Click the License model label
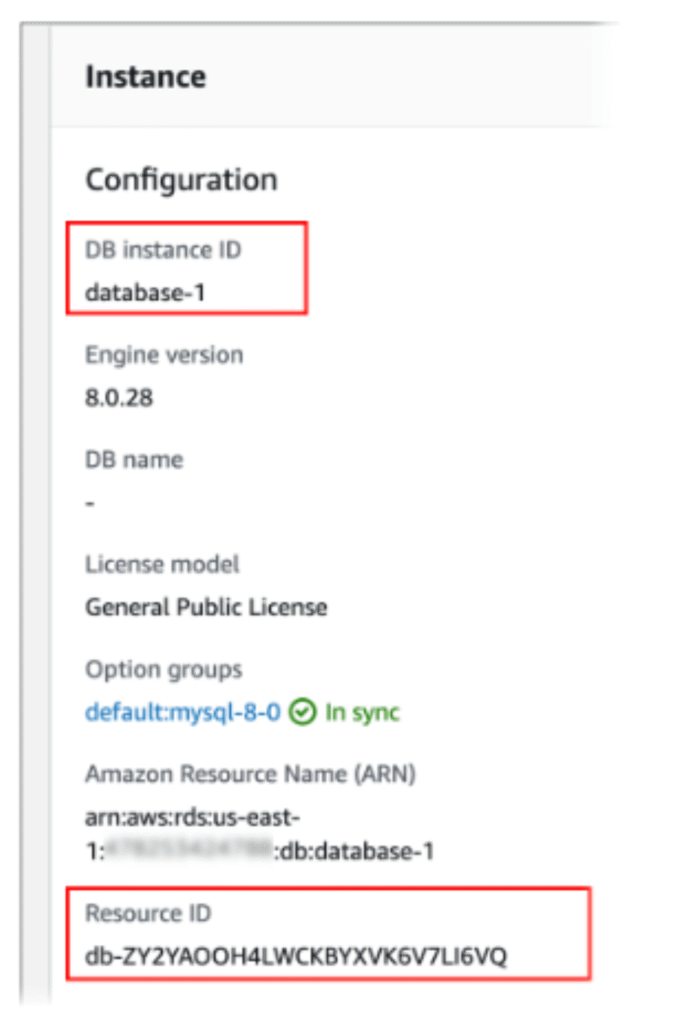 coord(162,565)
